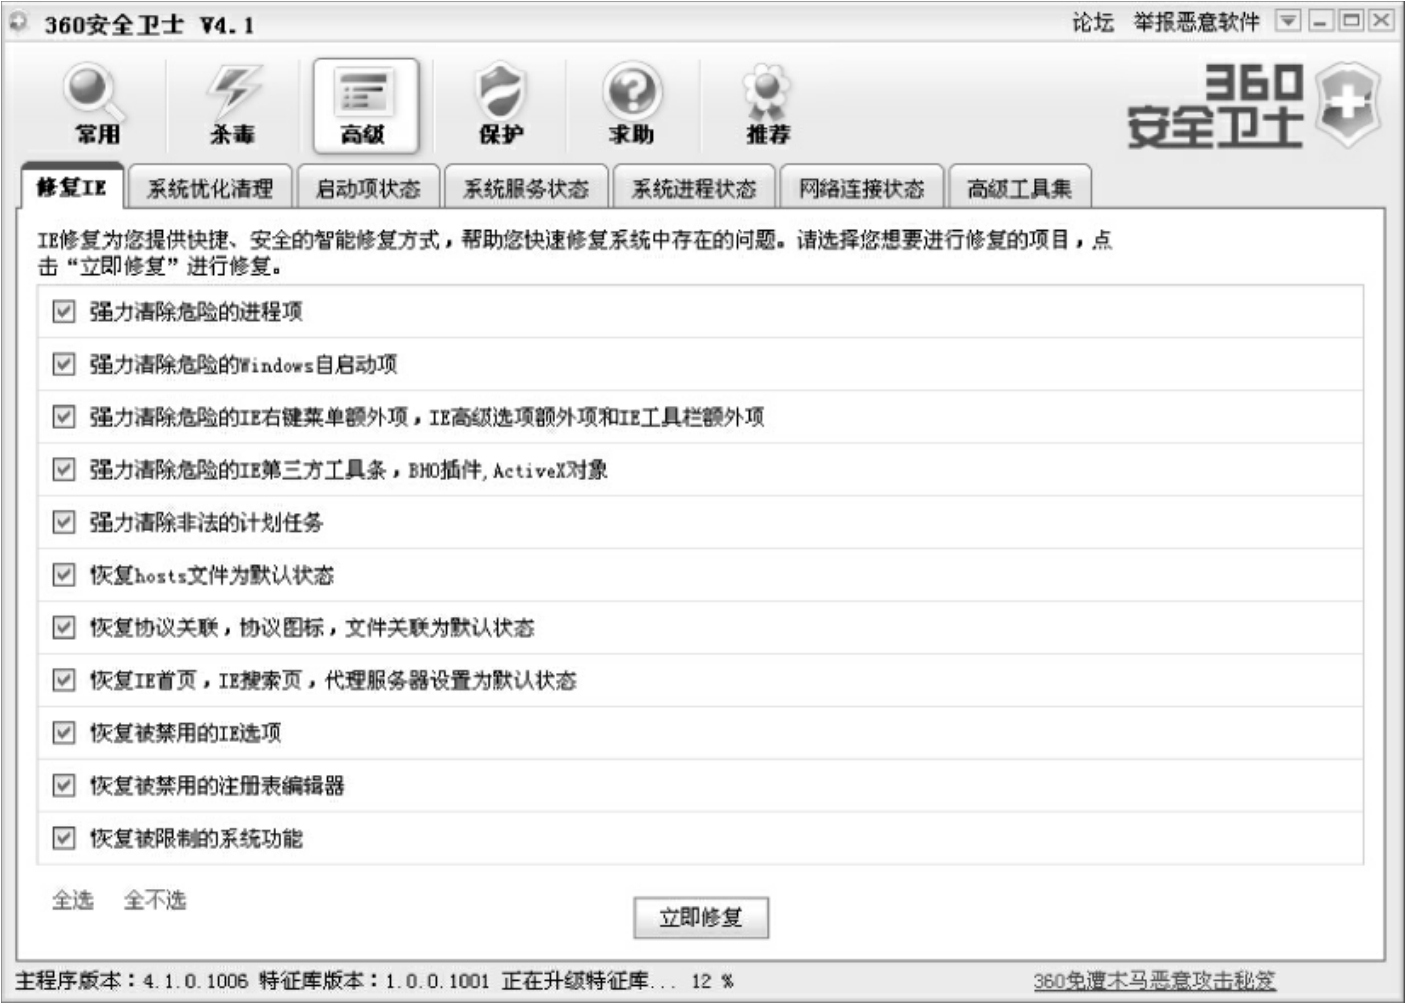
Task: Switch to the 网络连接状态 tab
Action: [862, 188]
